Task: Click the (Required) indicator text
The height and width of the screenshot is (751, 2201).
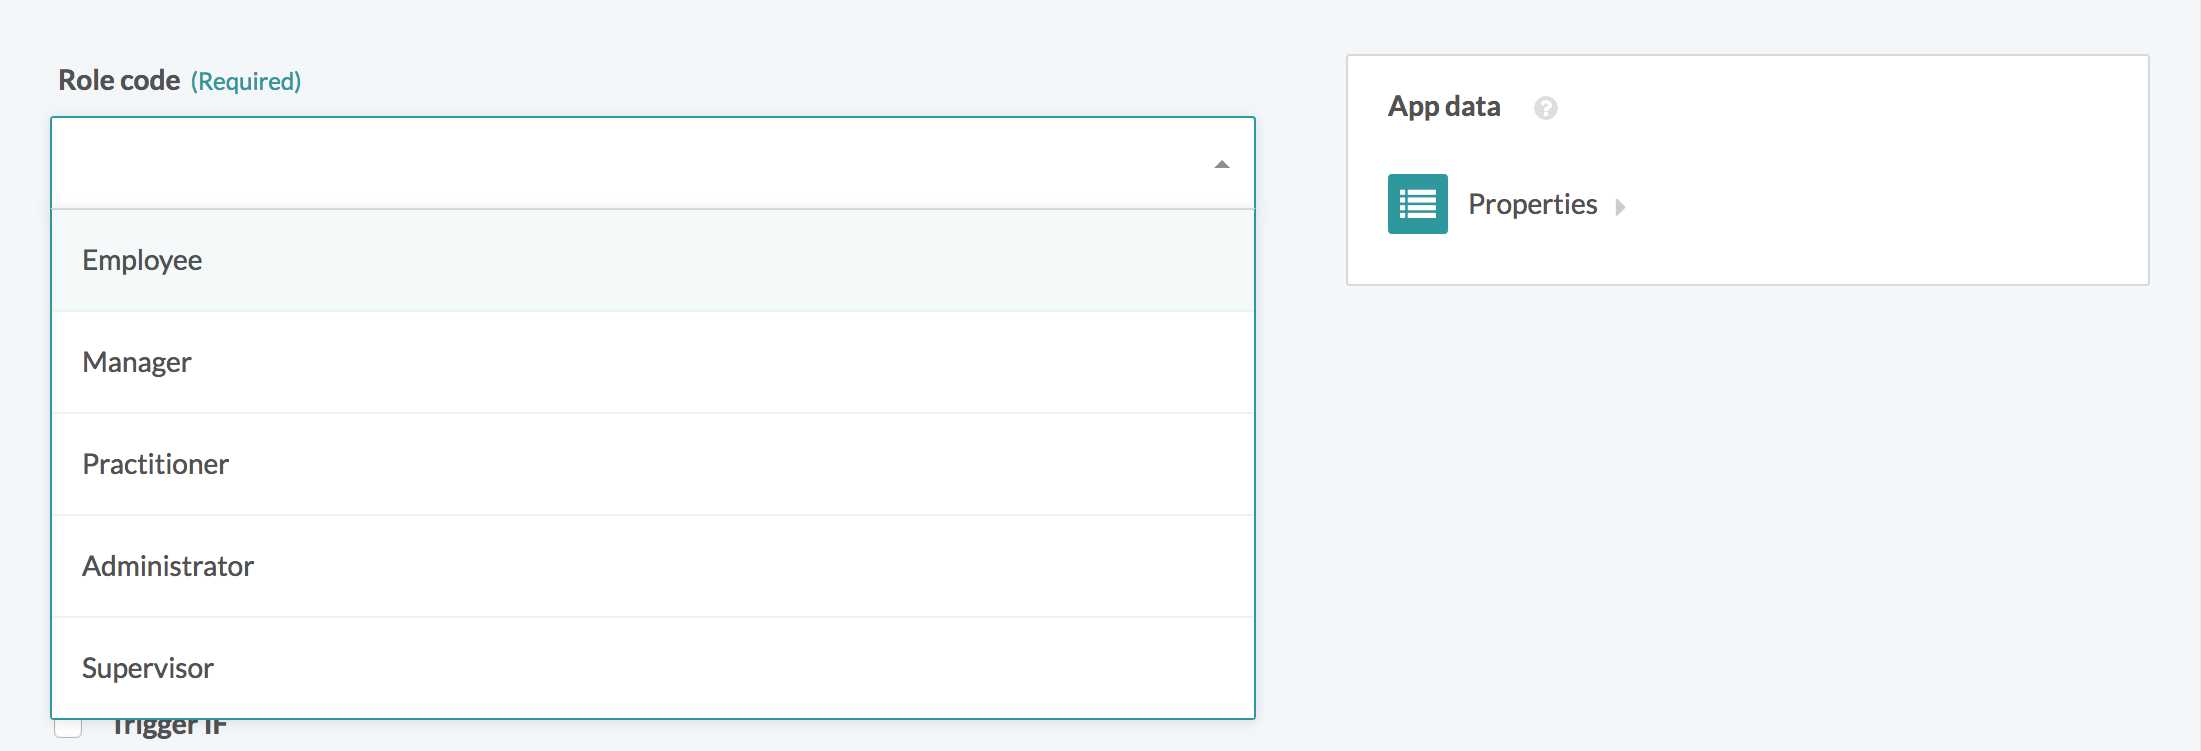Action: click(x=246, y=81)
